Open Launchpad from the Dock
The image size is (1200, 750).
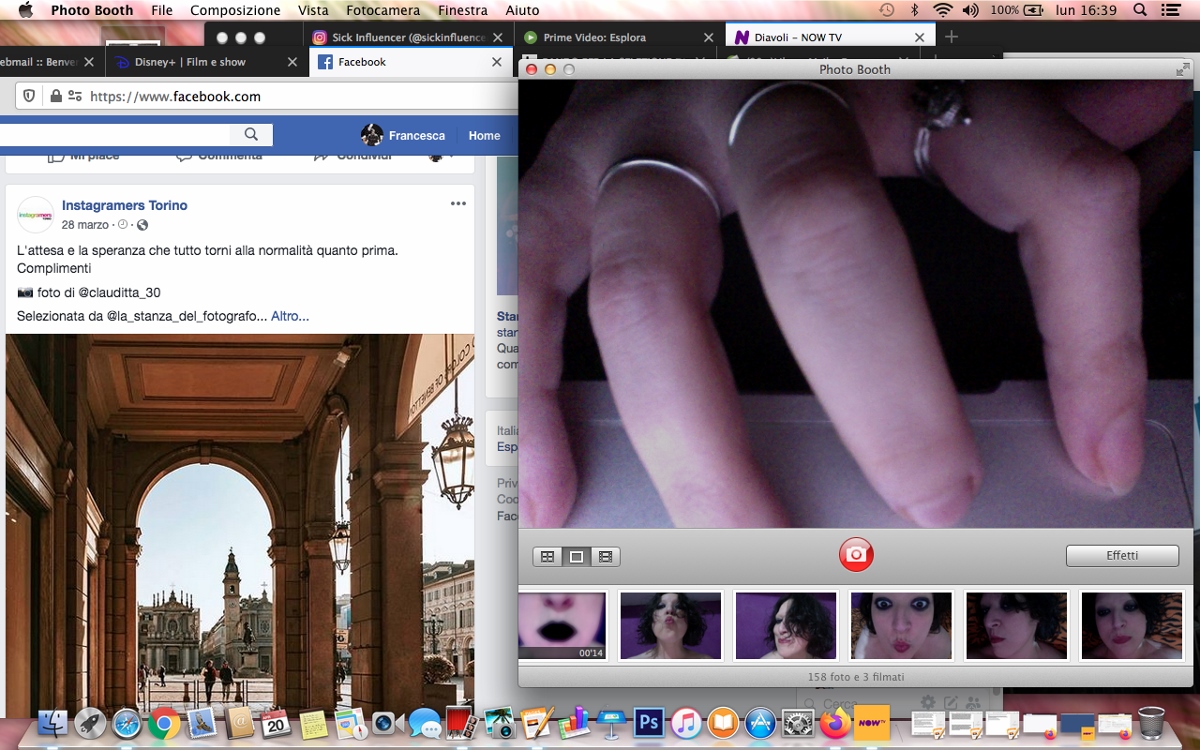pos(89,723)
